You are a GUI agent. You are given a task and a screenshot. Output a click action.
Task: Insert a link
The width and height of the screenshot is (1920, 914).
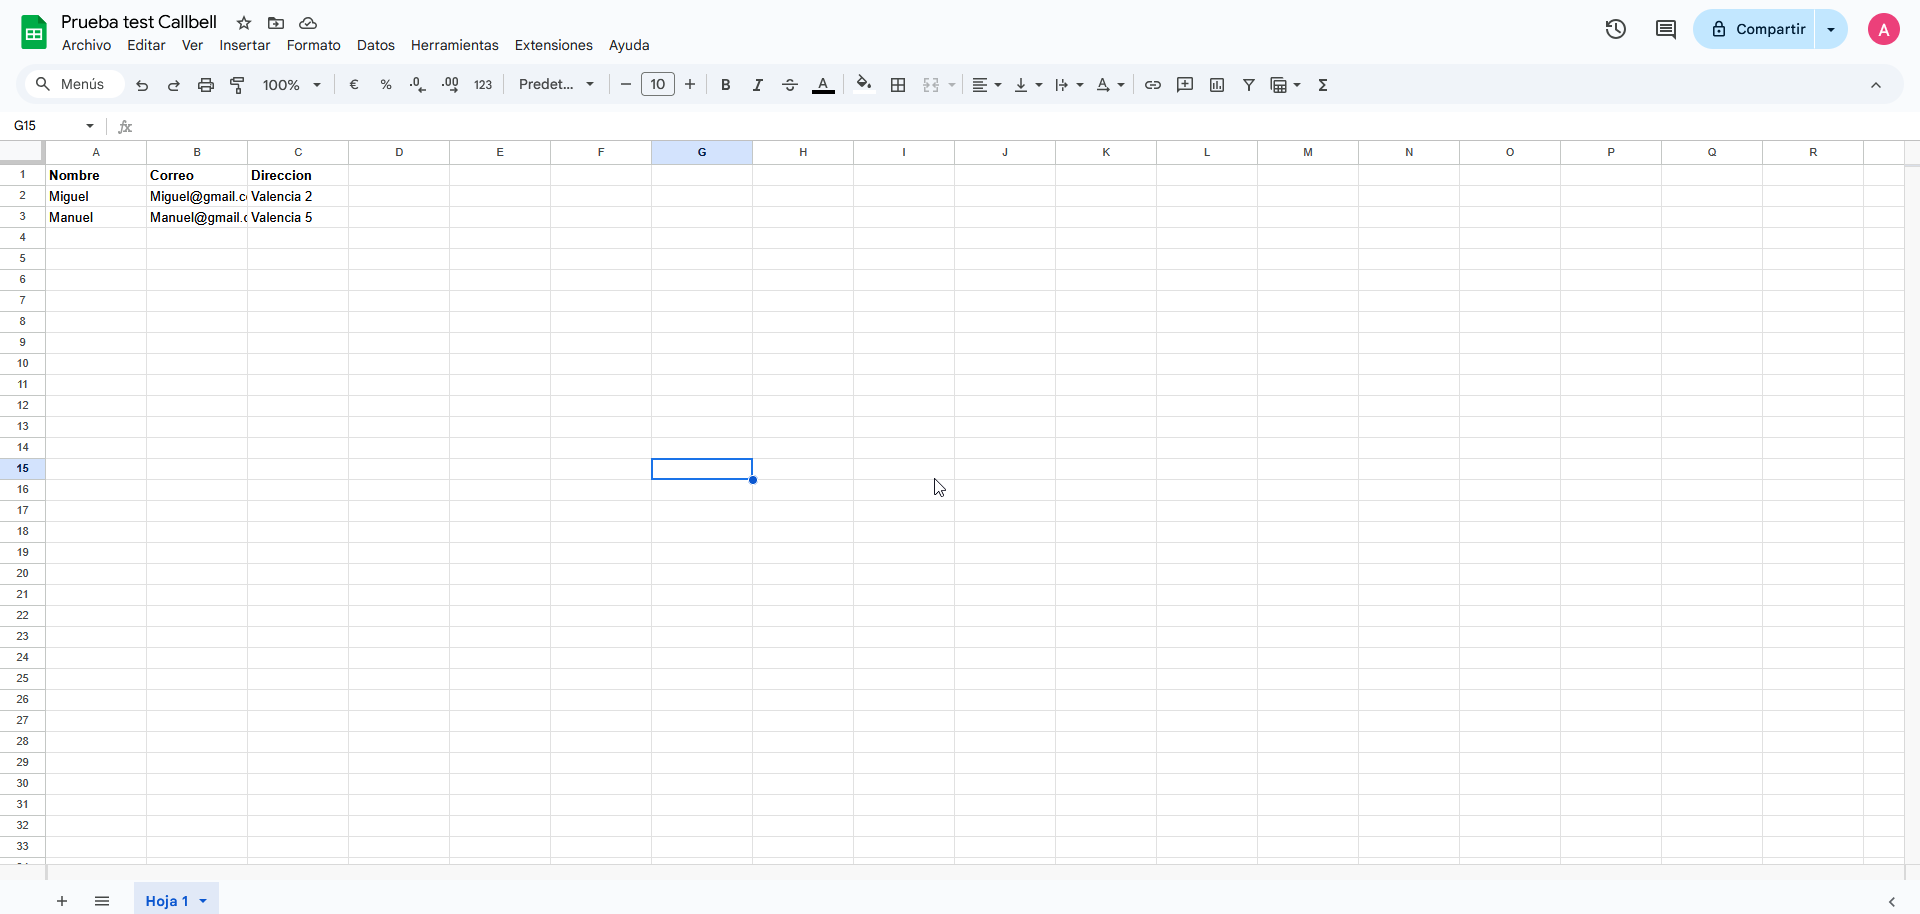1153,85
